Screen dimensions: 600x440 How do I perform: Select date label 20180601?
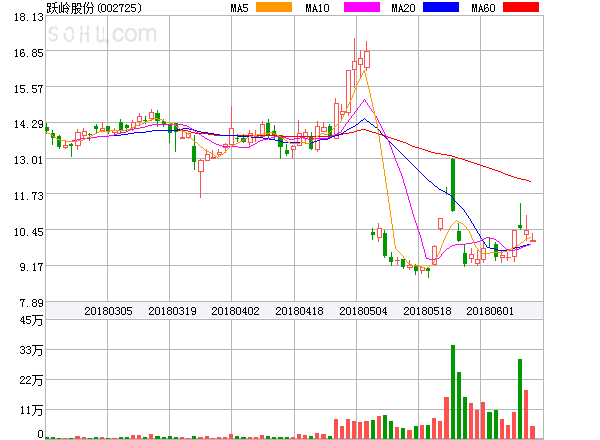(x=490, y=311)
